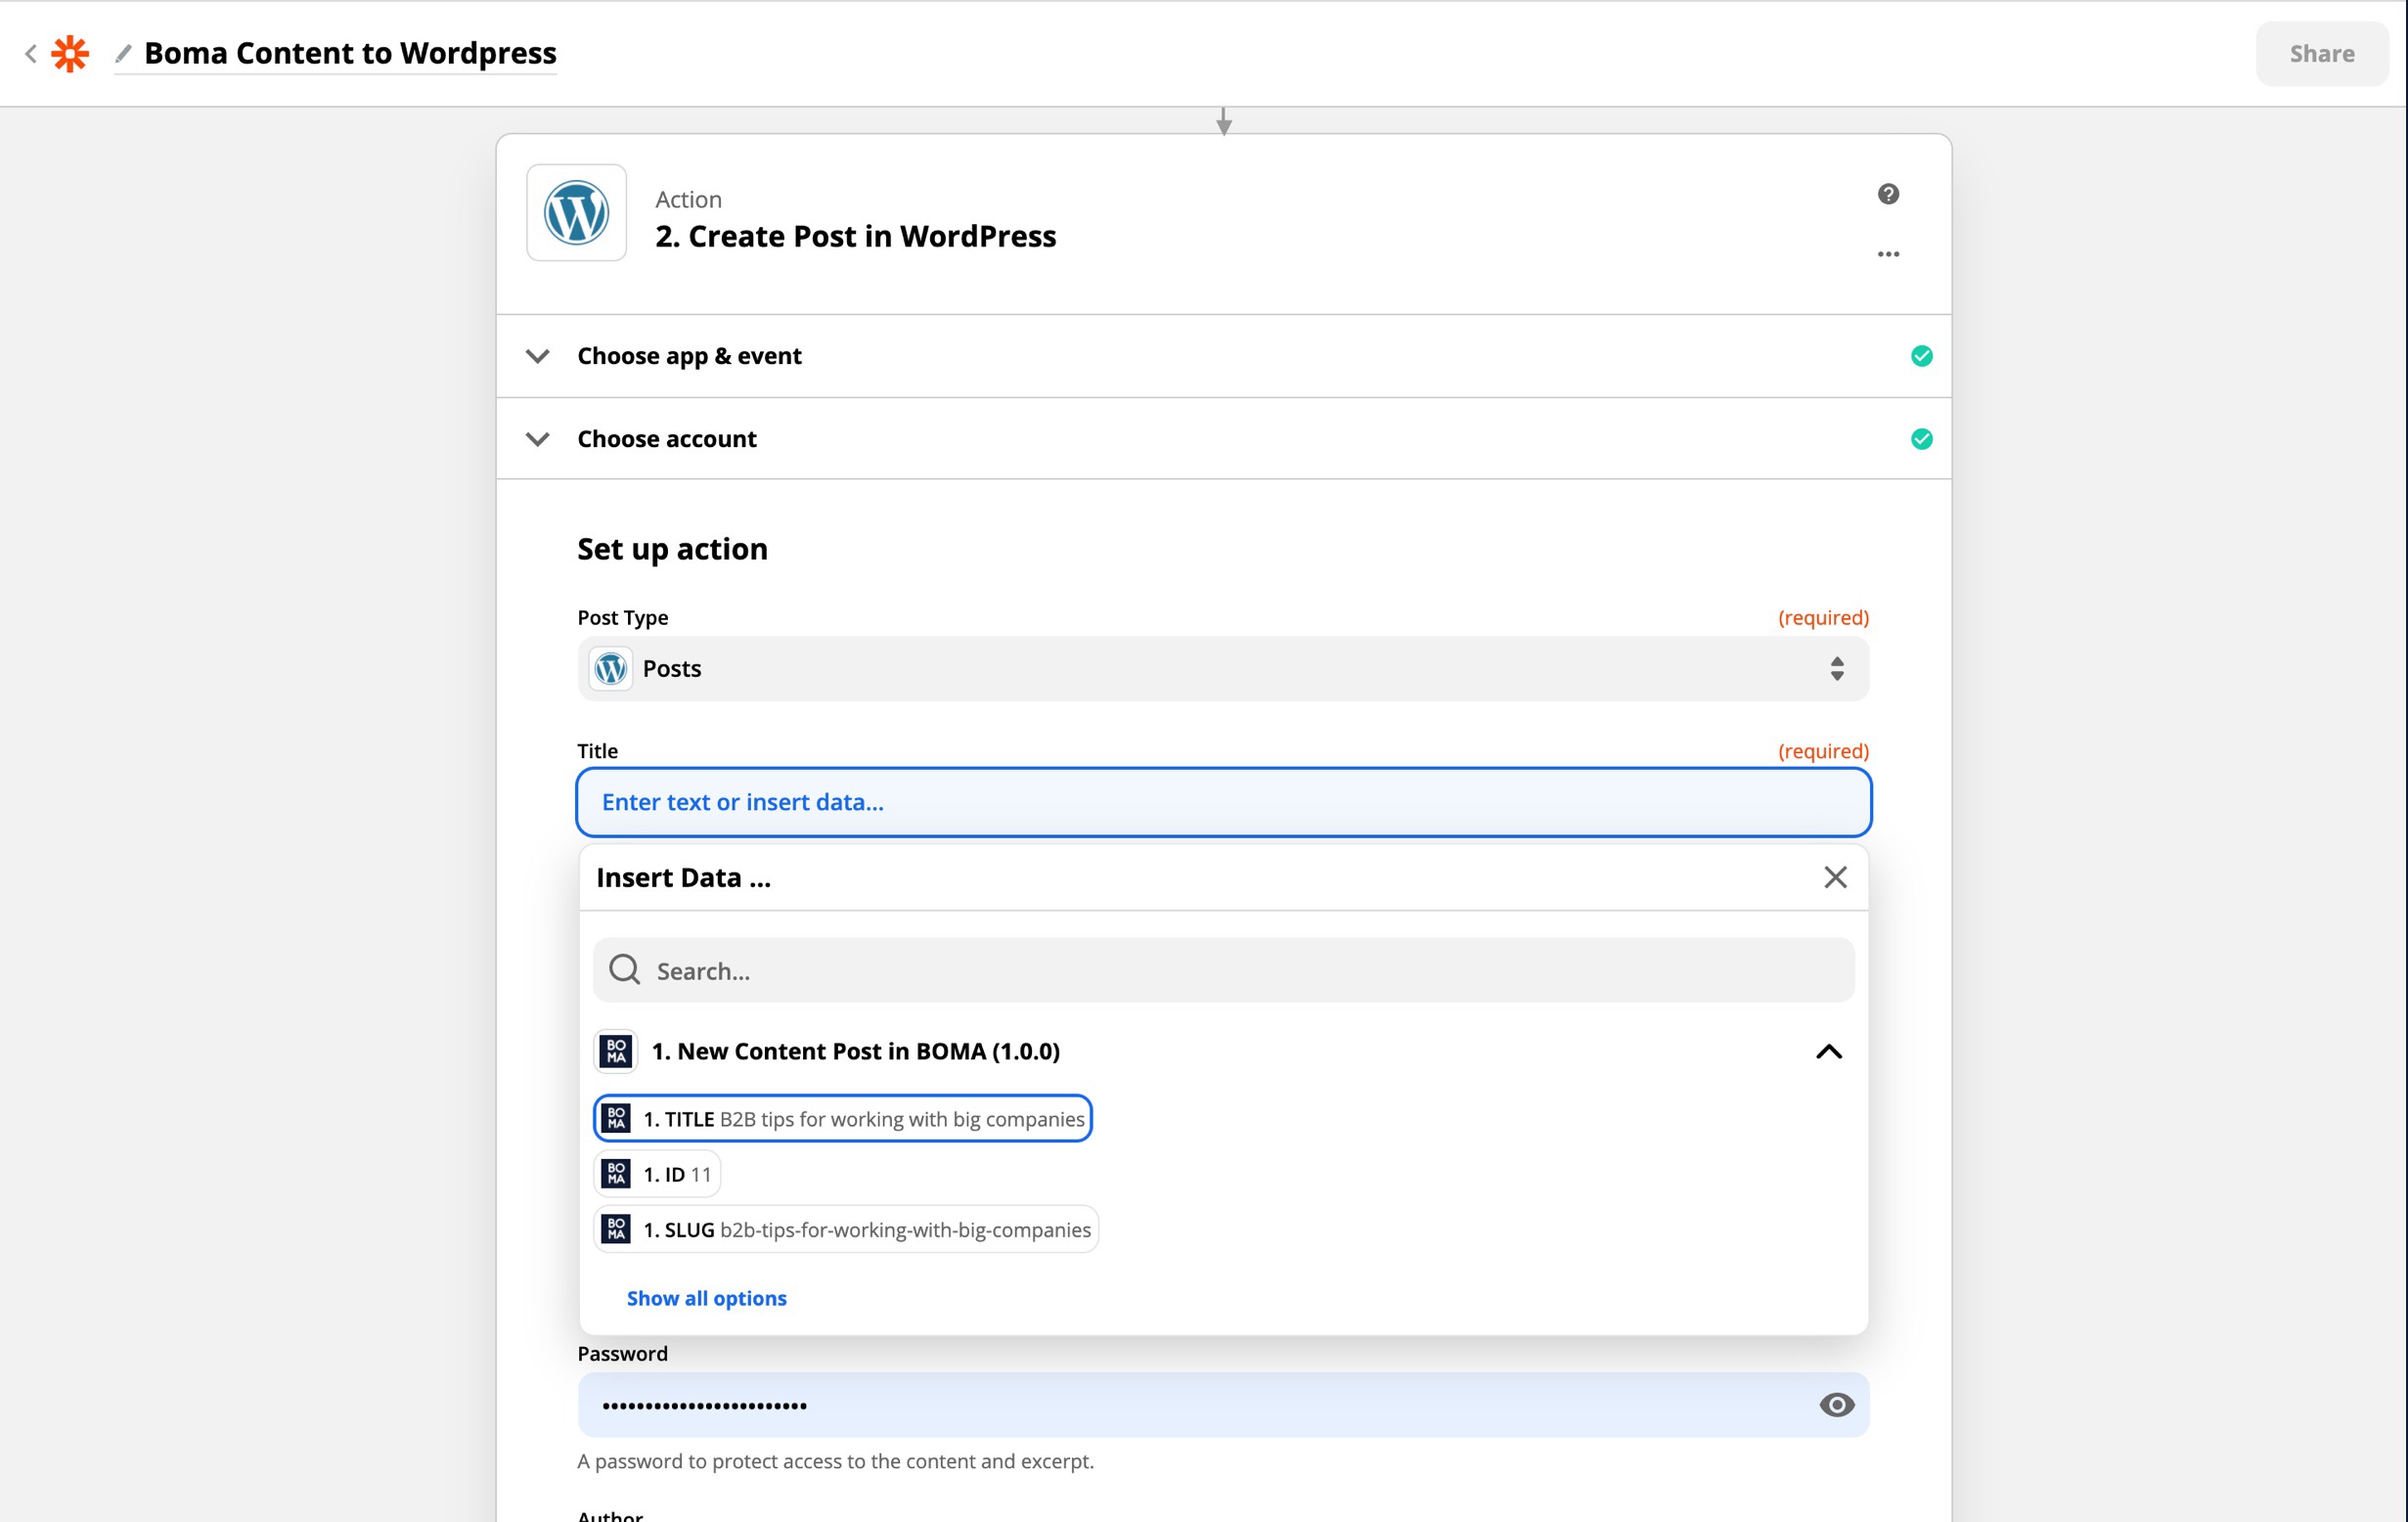
Task: Click the '2. Create Post in WordPress' title
Action: coord(855,236)
